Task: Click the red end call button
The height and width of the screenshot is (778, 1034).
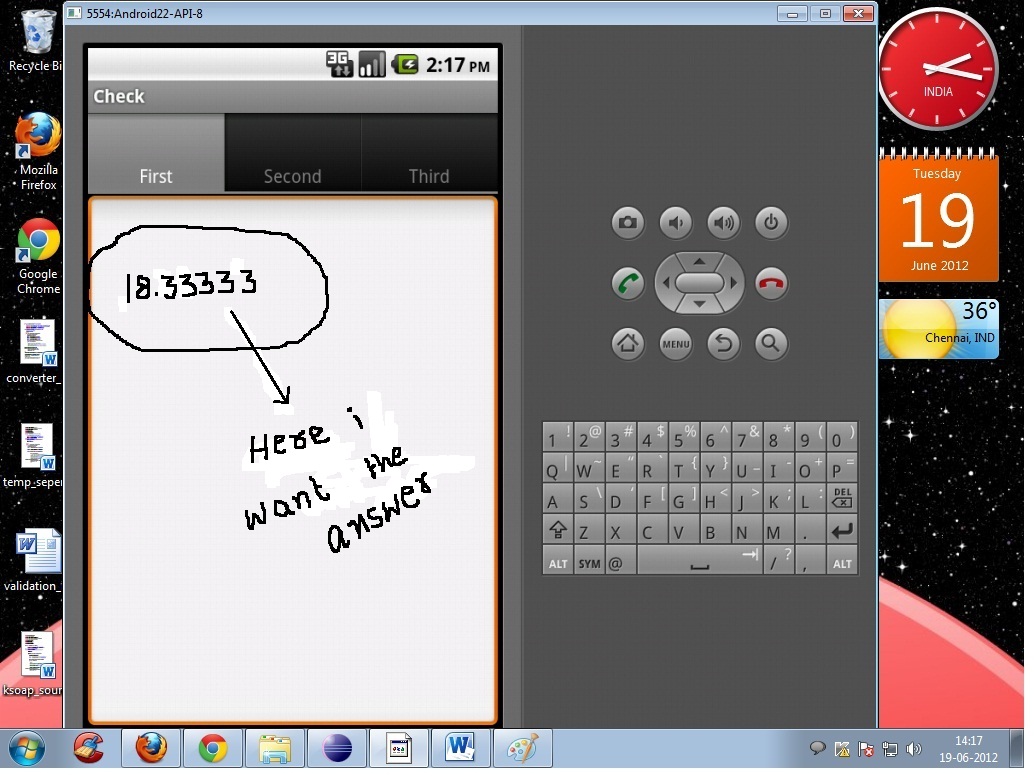Action: tap(771, 284)
